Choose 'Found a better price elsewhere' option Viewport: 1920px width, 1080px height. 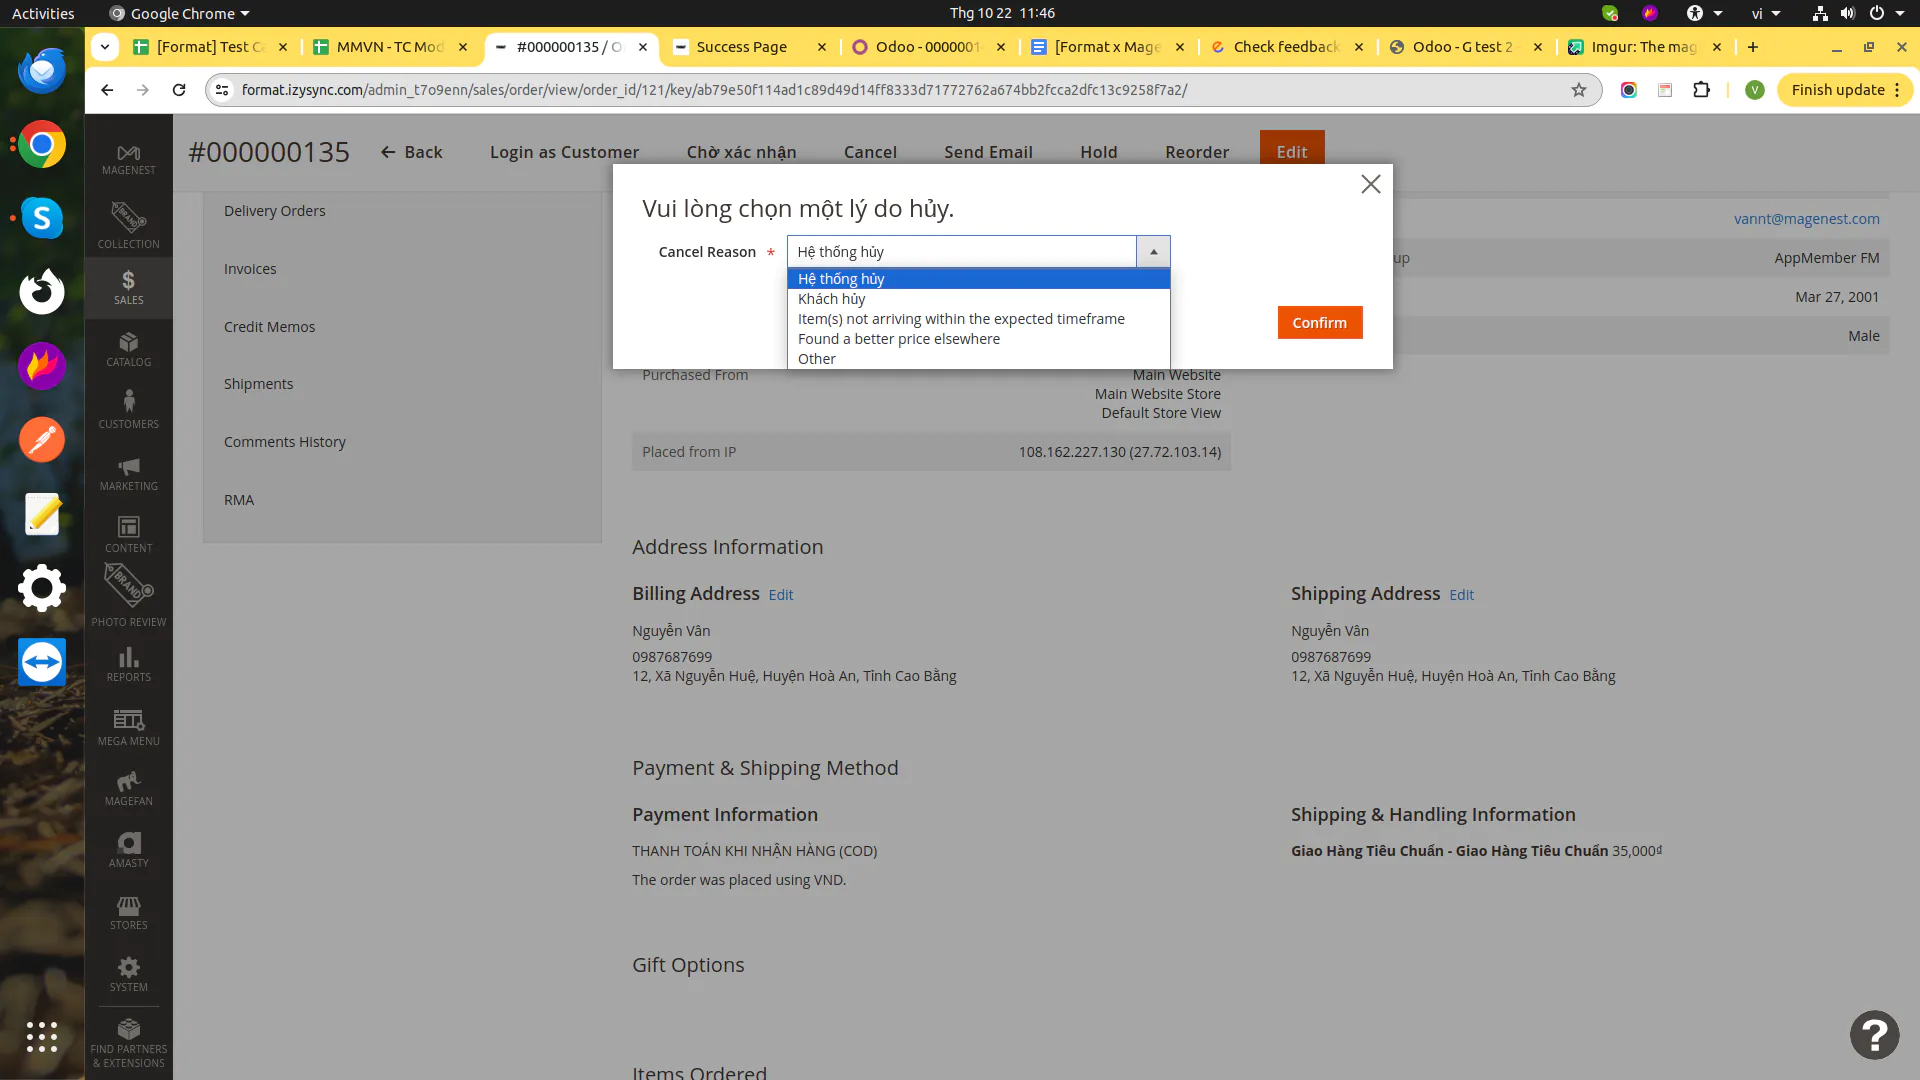[x=898, y=339]
